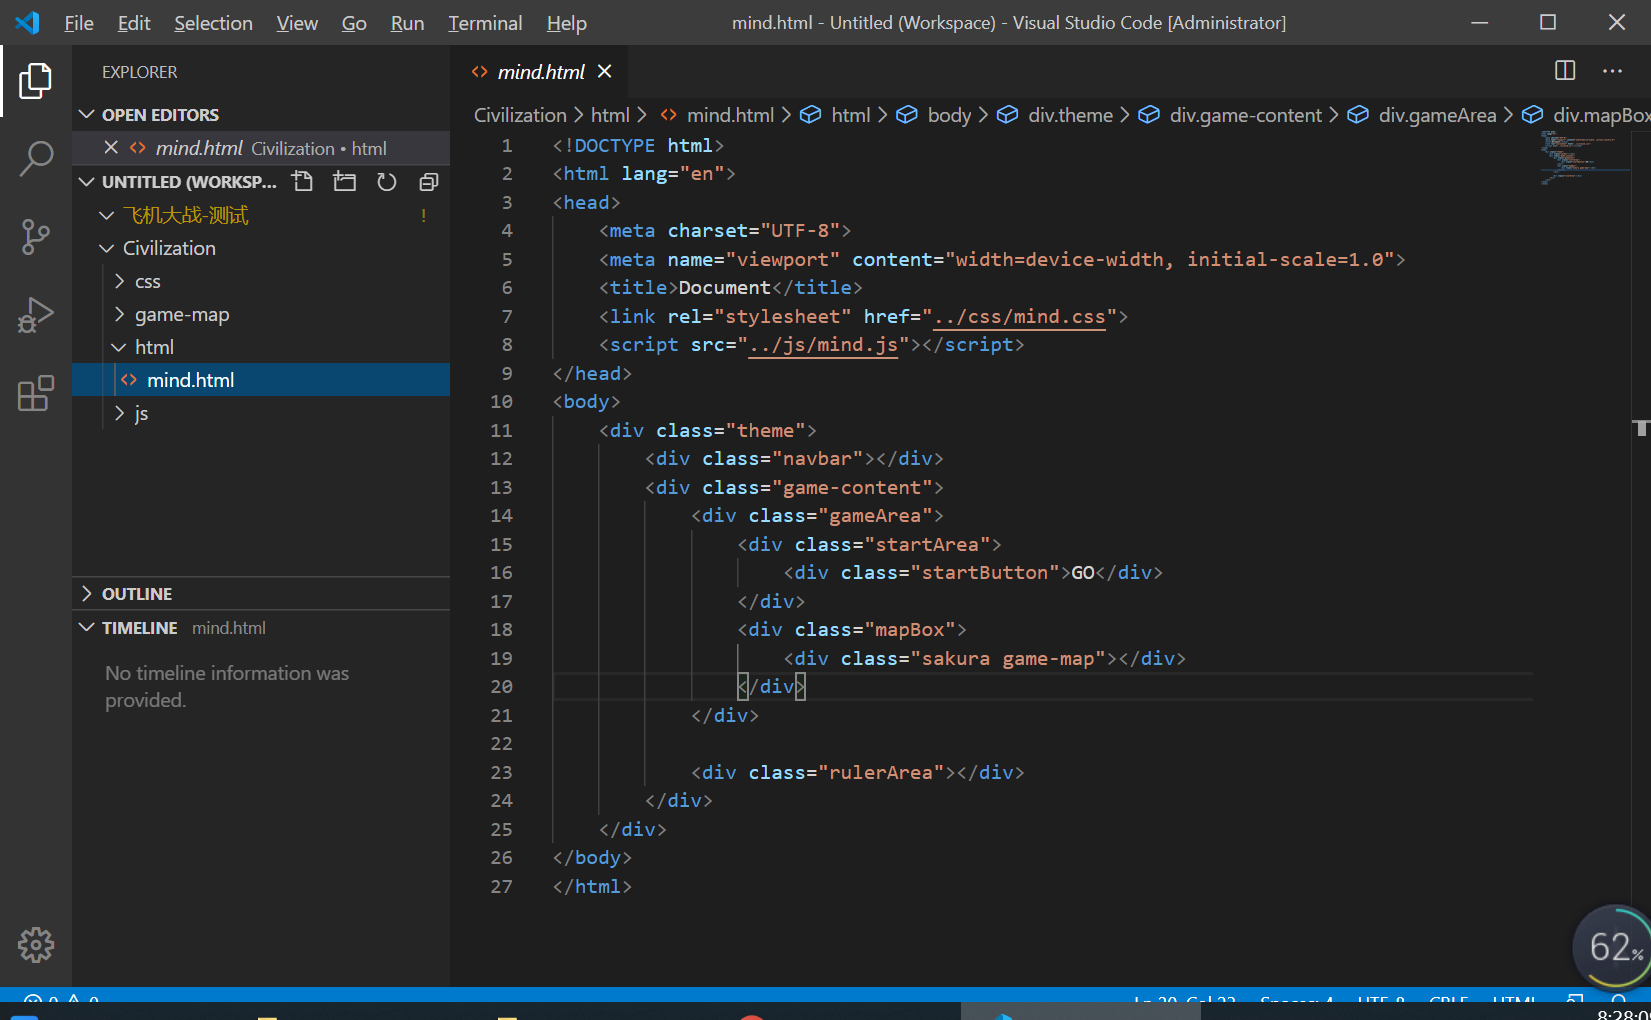The height and width of the screenshot is (1020, 1651).
Task: Click the startButton GO text on line 16
Action: [1083, 572]
